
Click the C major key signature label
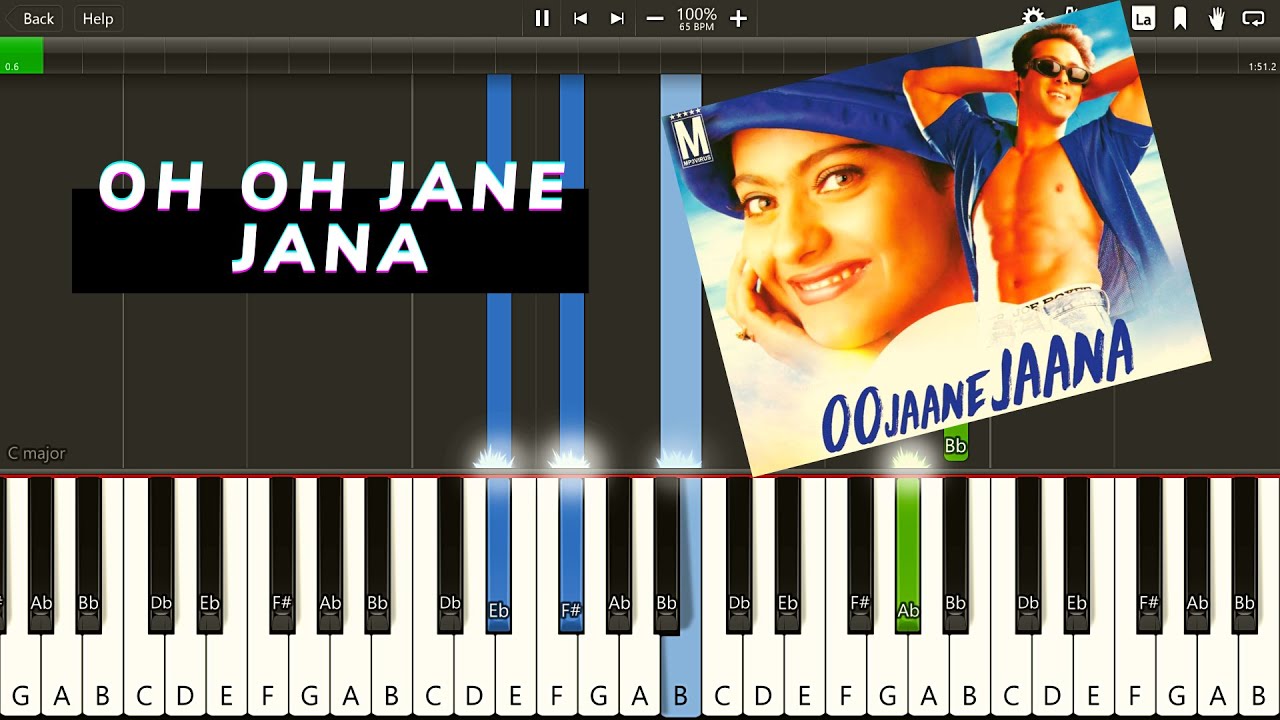(x=37, y=453)
